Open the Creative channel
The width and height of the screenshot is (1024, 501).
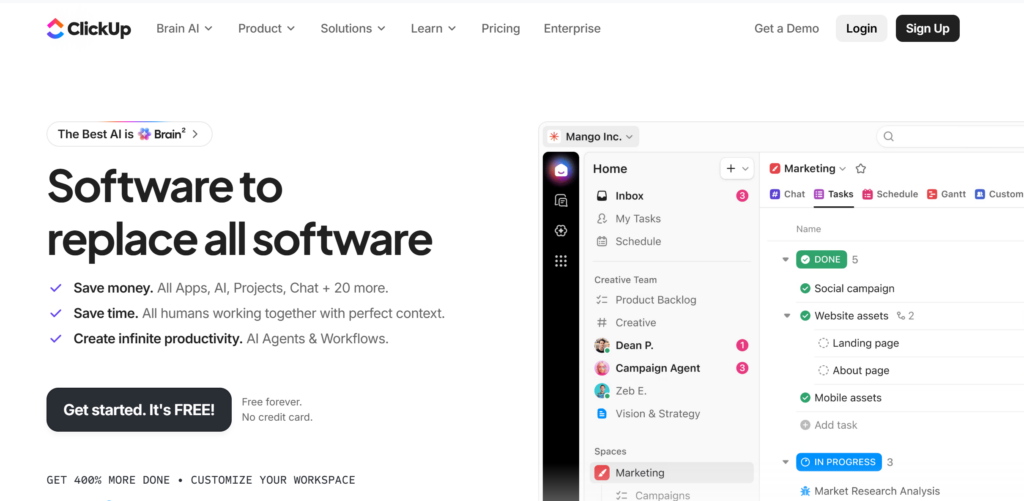pyautogui.click(x=671, y=323)
